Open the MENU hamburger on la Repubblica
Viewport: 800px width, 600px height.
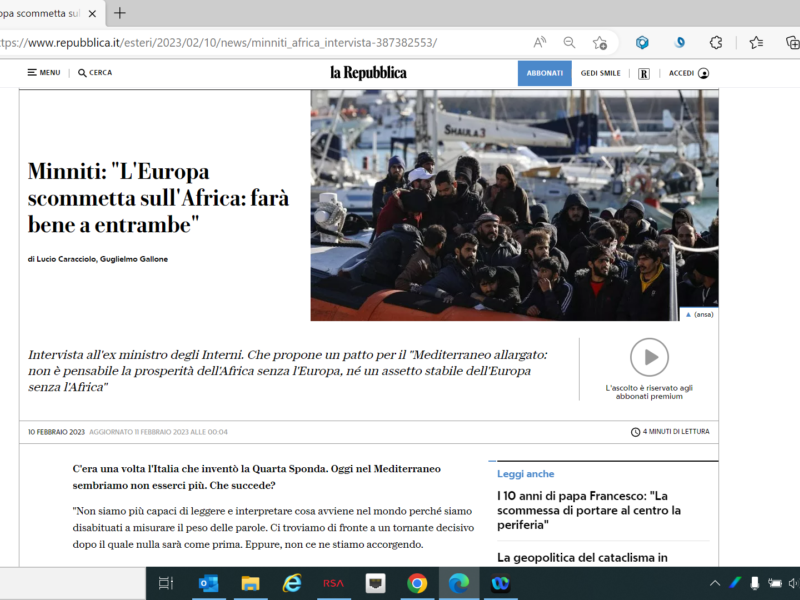(x=44, y=72)
